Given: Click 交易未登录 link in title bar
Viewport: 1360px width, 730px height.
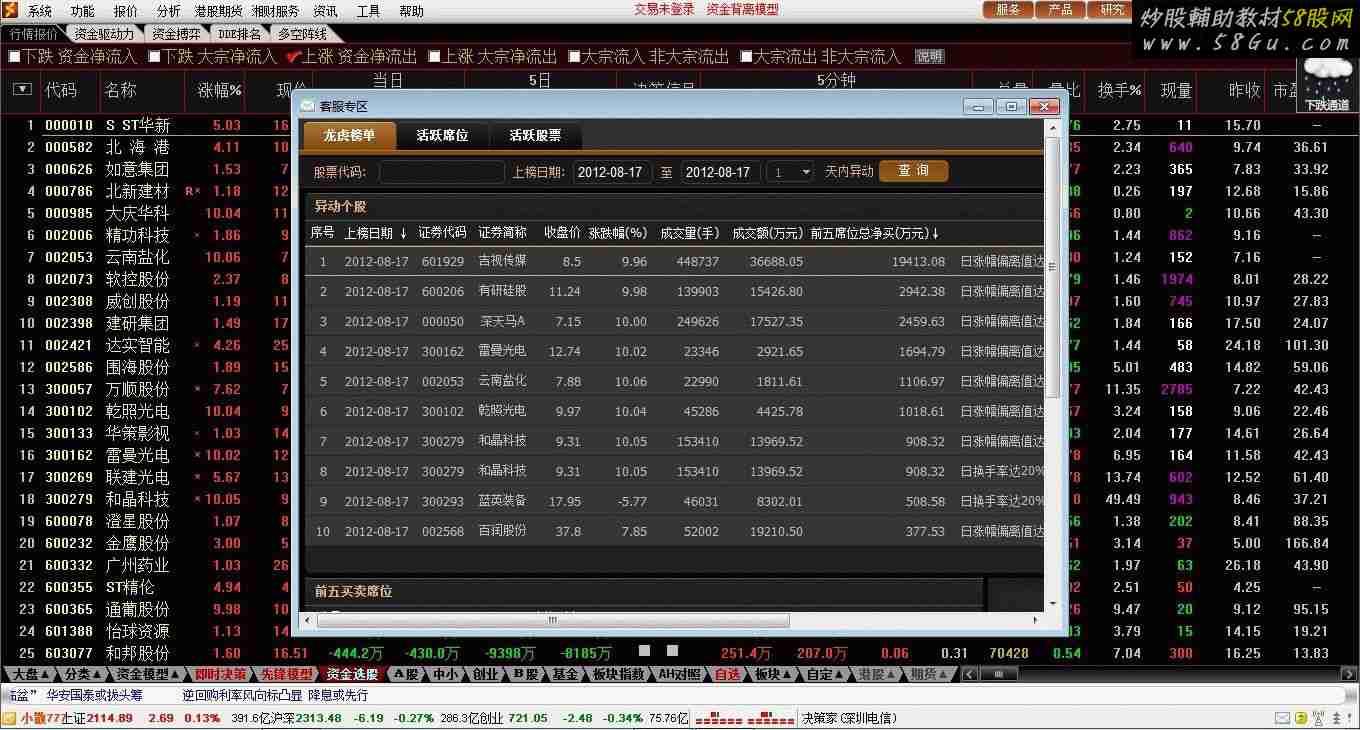Looking at the screenshot, I should (664, 10).
